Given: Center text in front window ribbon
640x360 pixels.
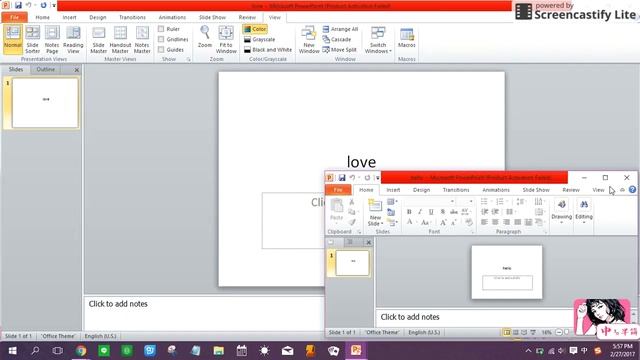Looking at the screenshot, I should 495,222.
